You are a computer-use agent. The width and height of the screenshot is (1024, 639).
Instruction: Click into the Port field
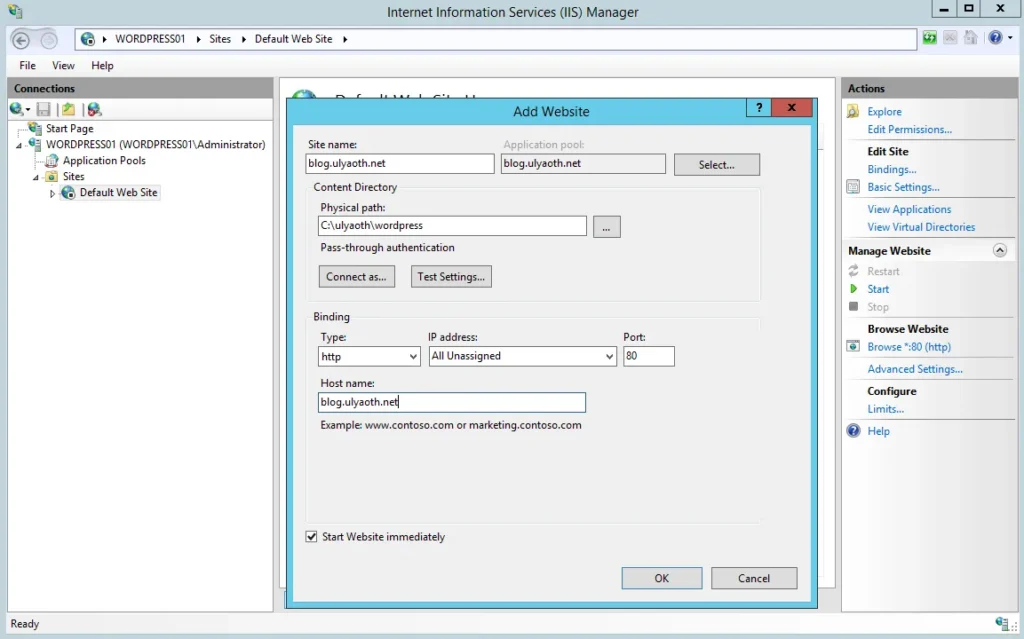tap(648, 356)
